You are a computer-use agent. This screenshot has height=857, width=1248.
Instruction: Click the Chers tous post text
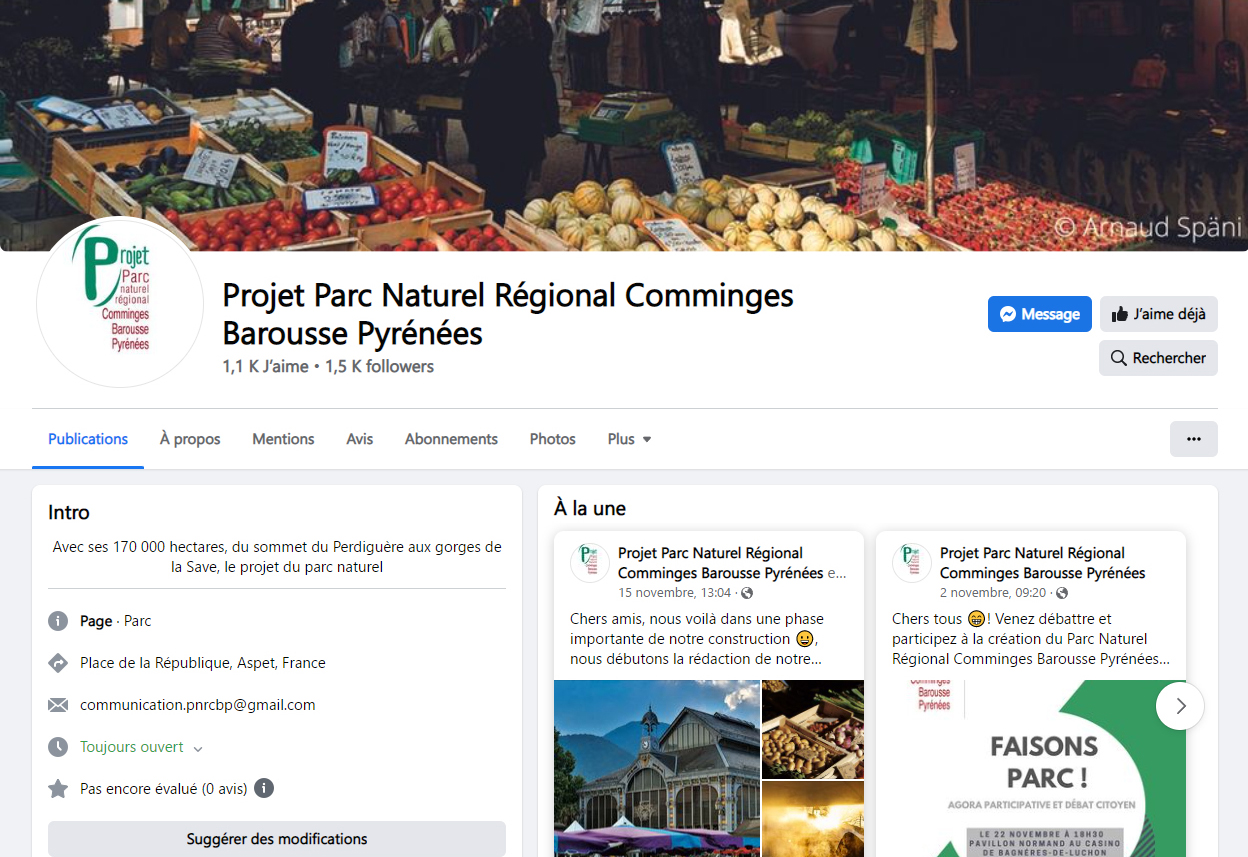[x=1030, y=639]
